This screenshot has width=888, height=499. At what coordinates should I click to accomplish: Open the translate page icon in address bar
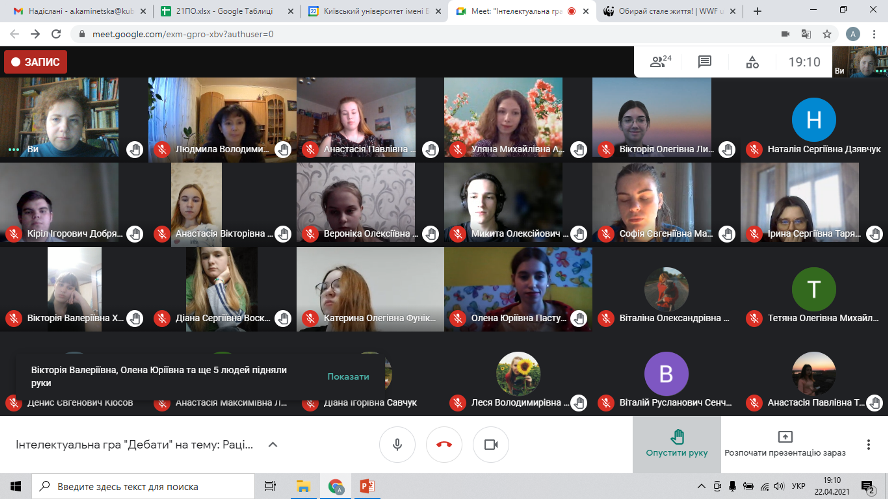(x=806, y=34)
